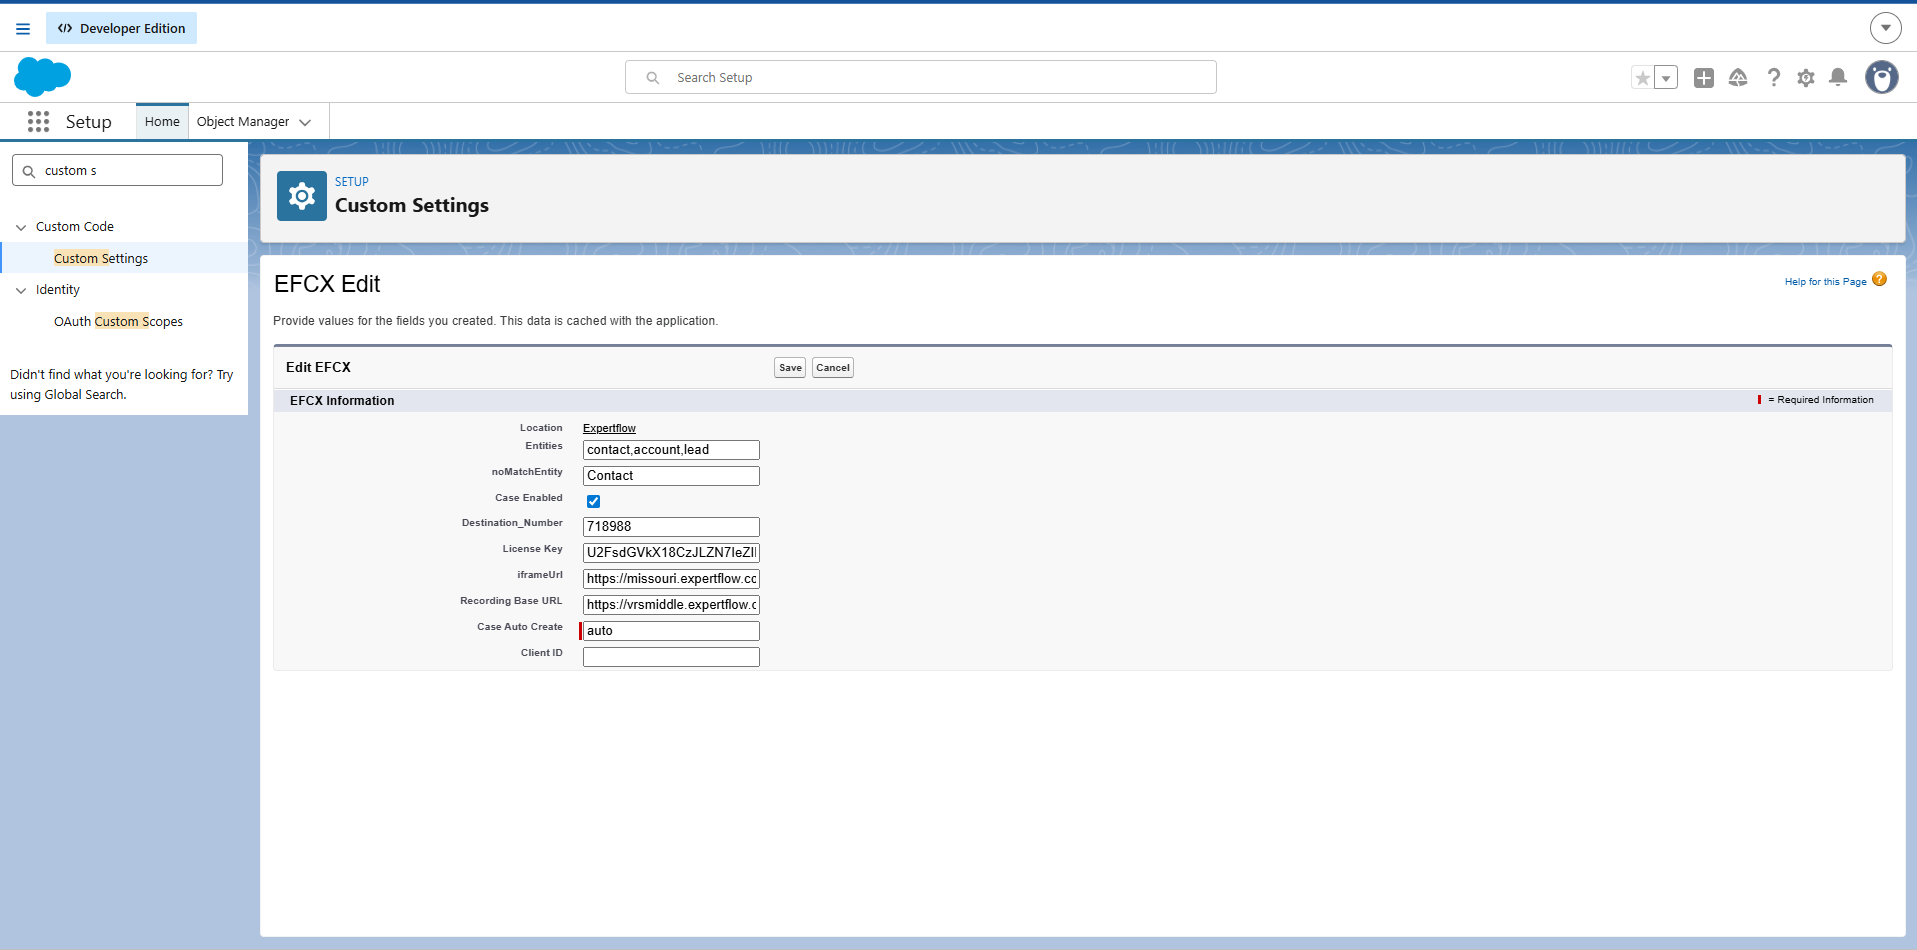Open the user profile avatar
1917x950 pixels.
click(x=1882, y=77)
